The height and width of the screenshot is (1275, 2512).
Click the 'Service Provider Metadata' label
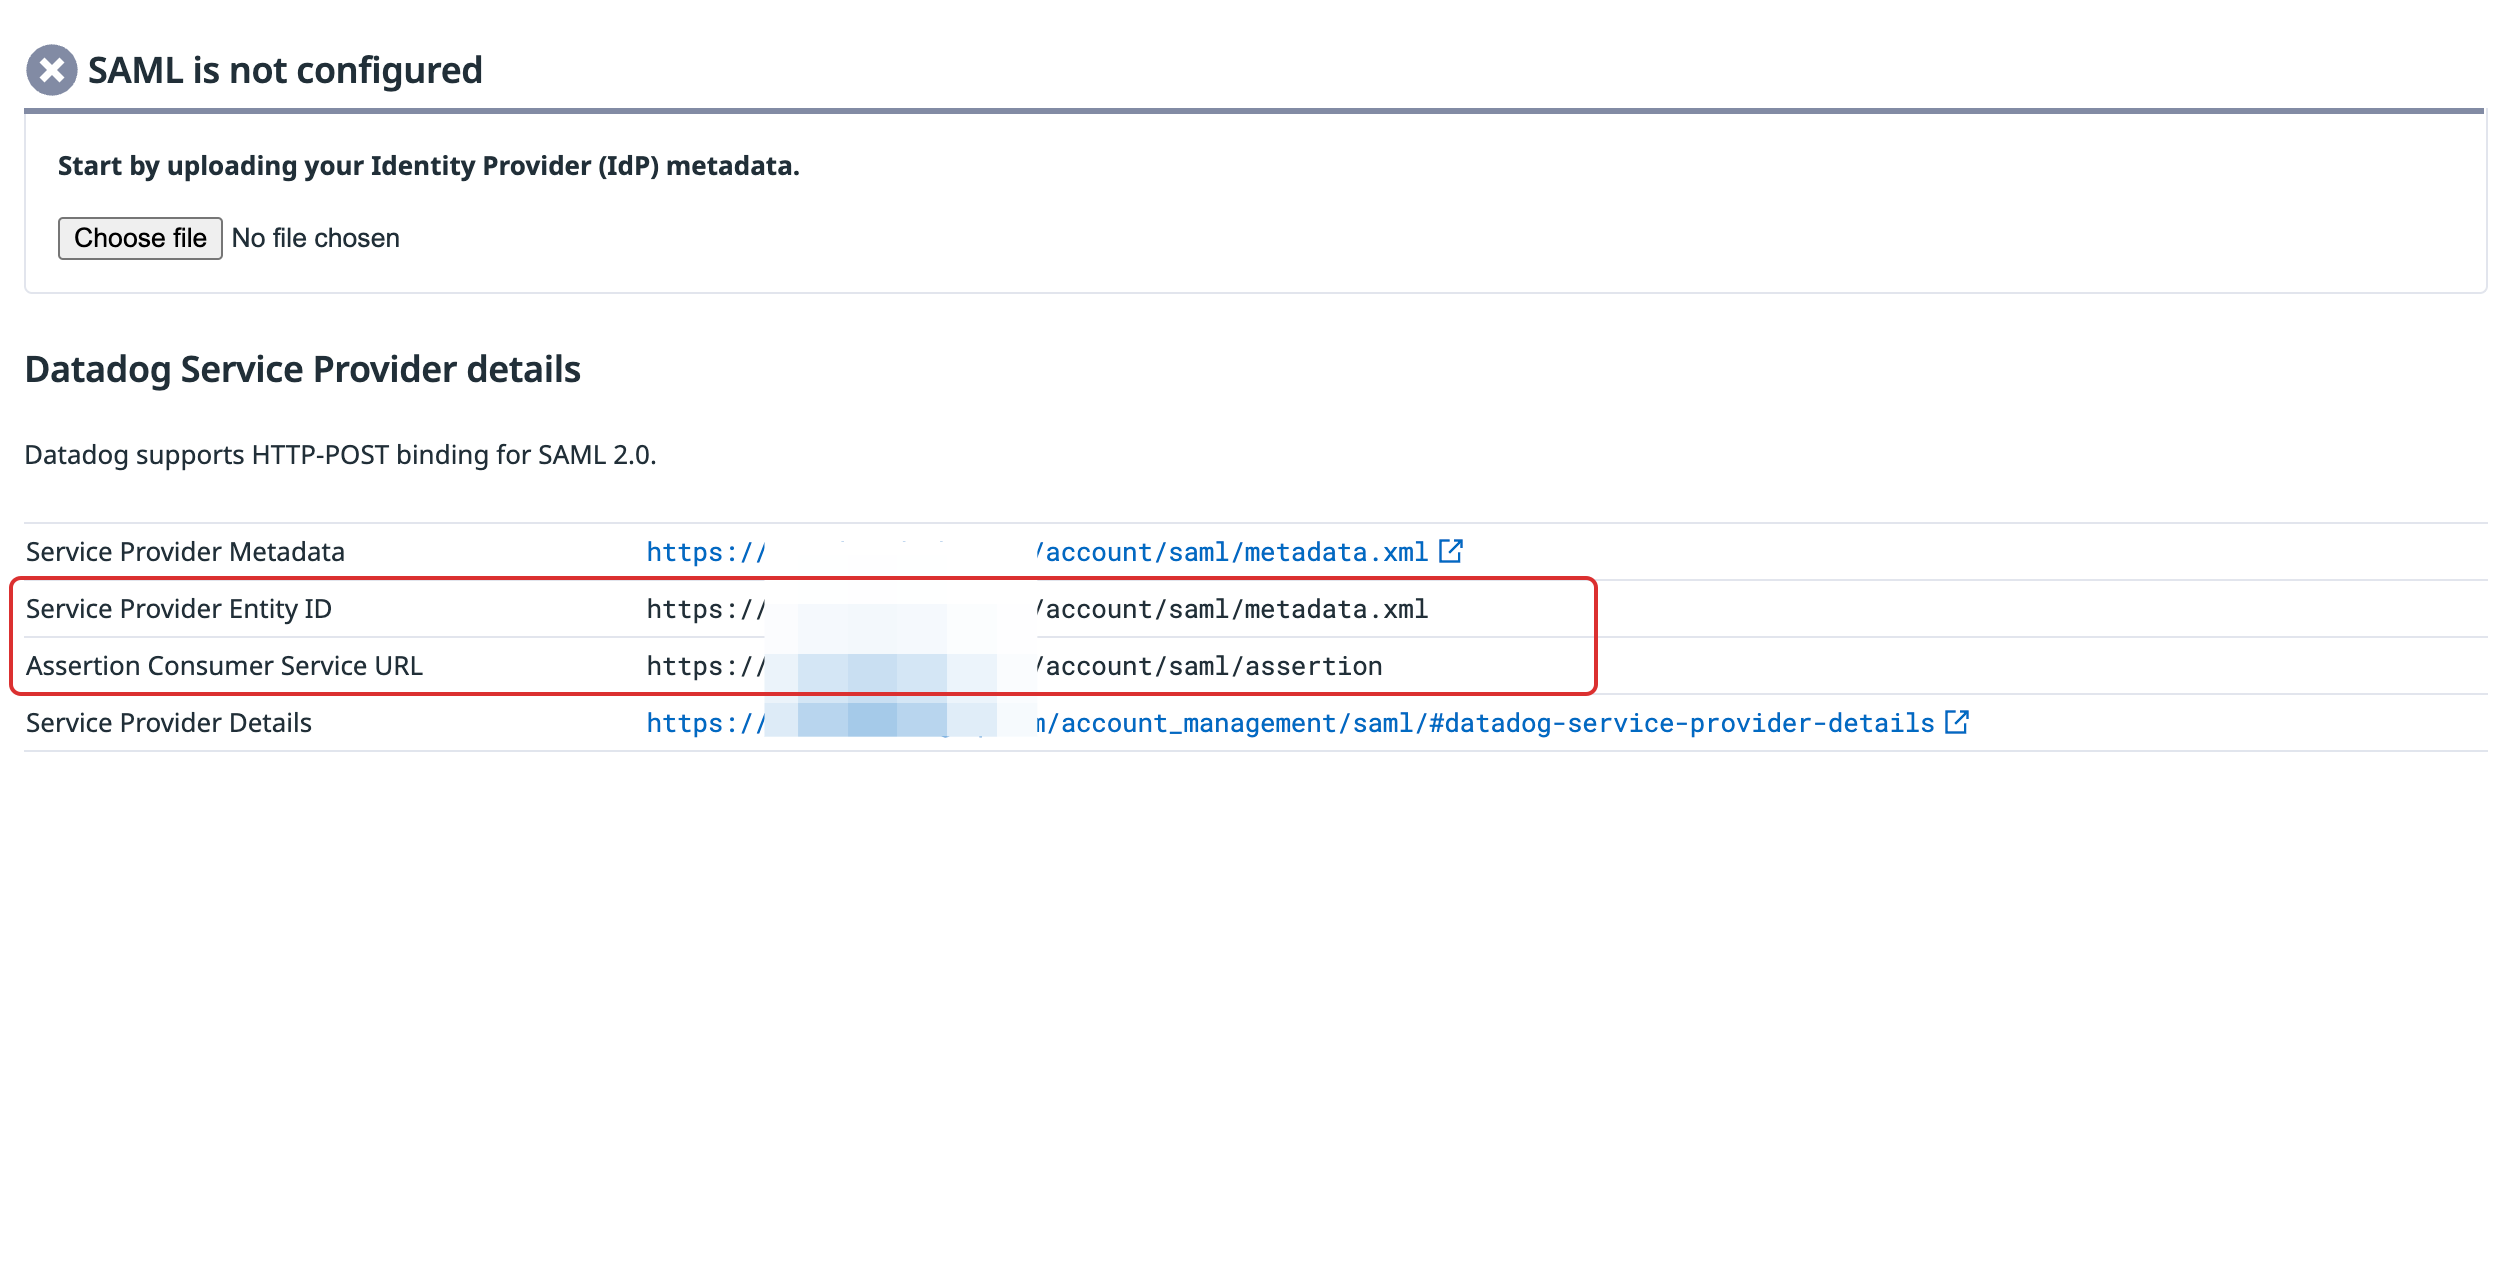point(185,552)
